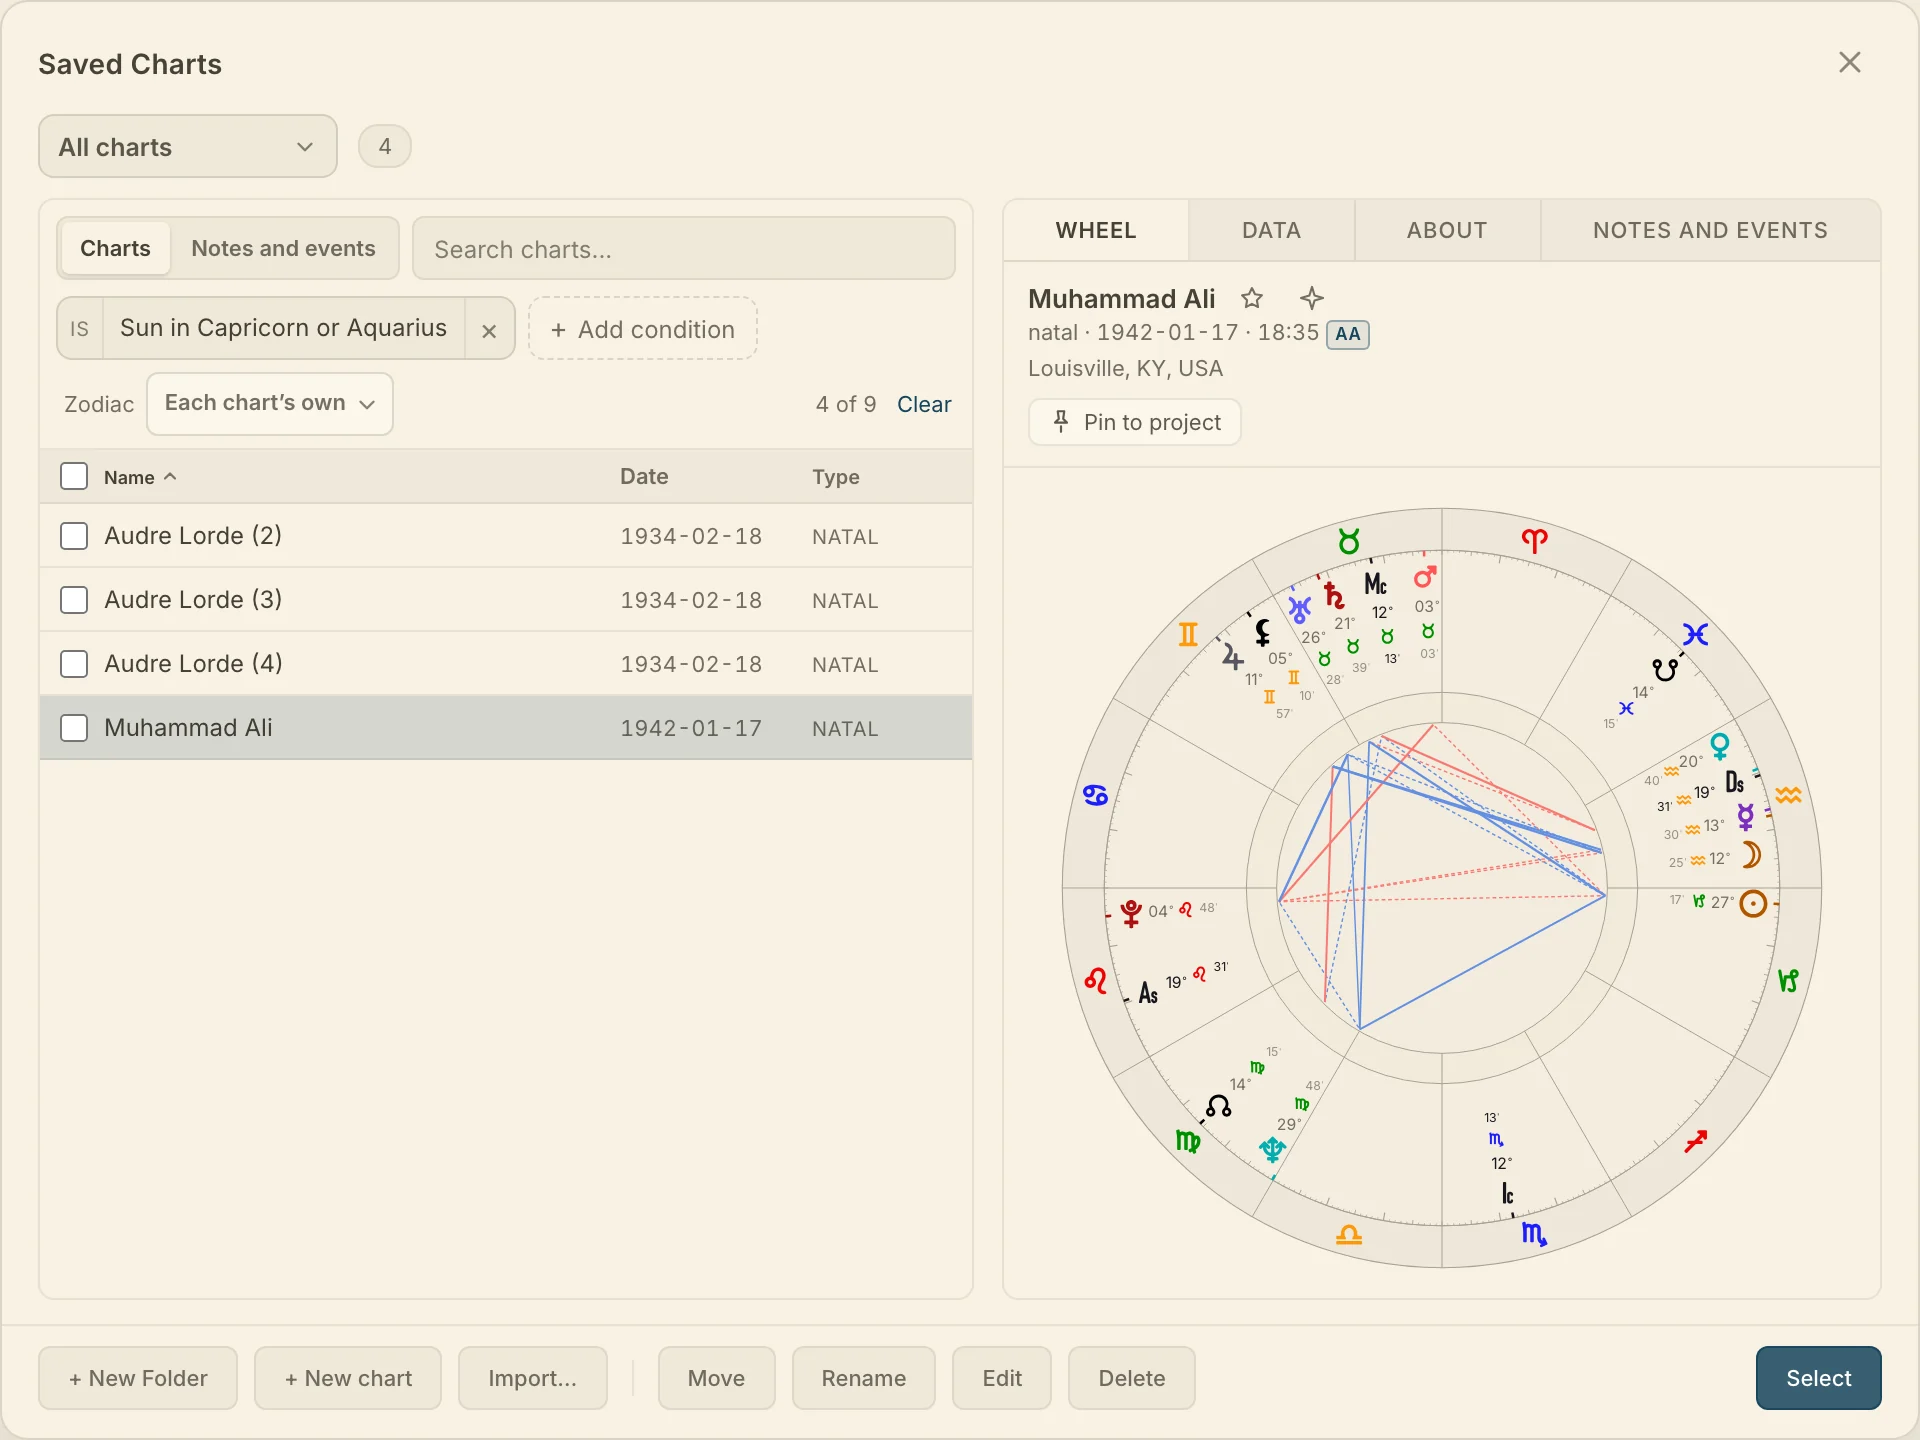Open the All charts folder dropdown

[188, 146]
